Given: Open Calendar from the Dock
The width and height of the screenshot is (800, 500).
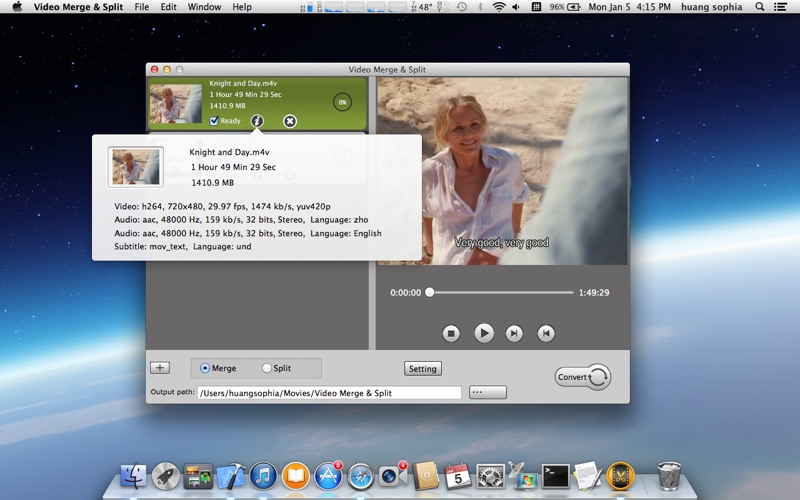Looking at the screenshot, I should pos(458,476).
